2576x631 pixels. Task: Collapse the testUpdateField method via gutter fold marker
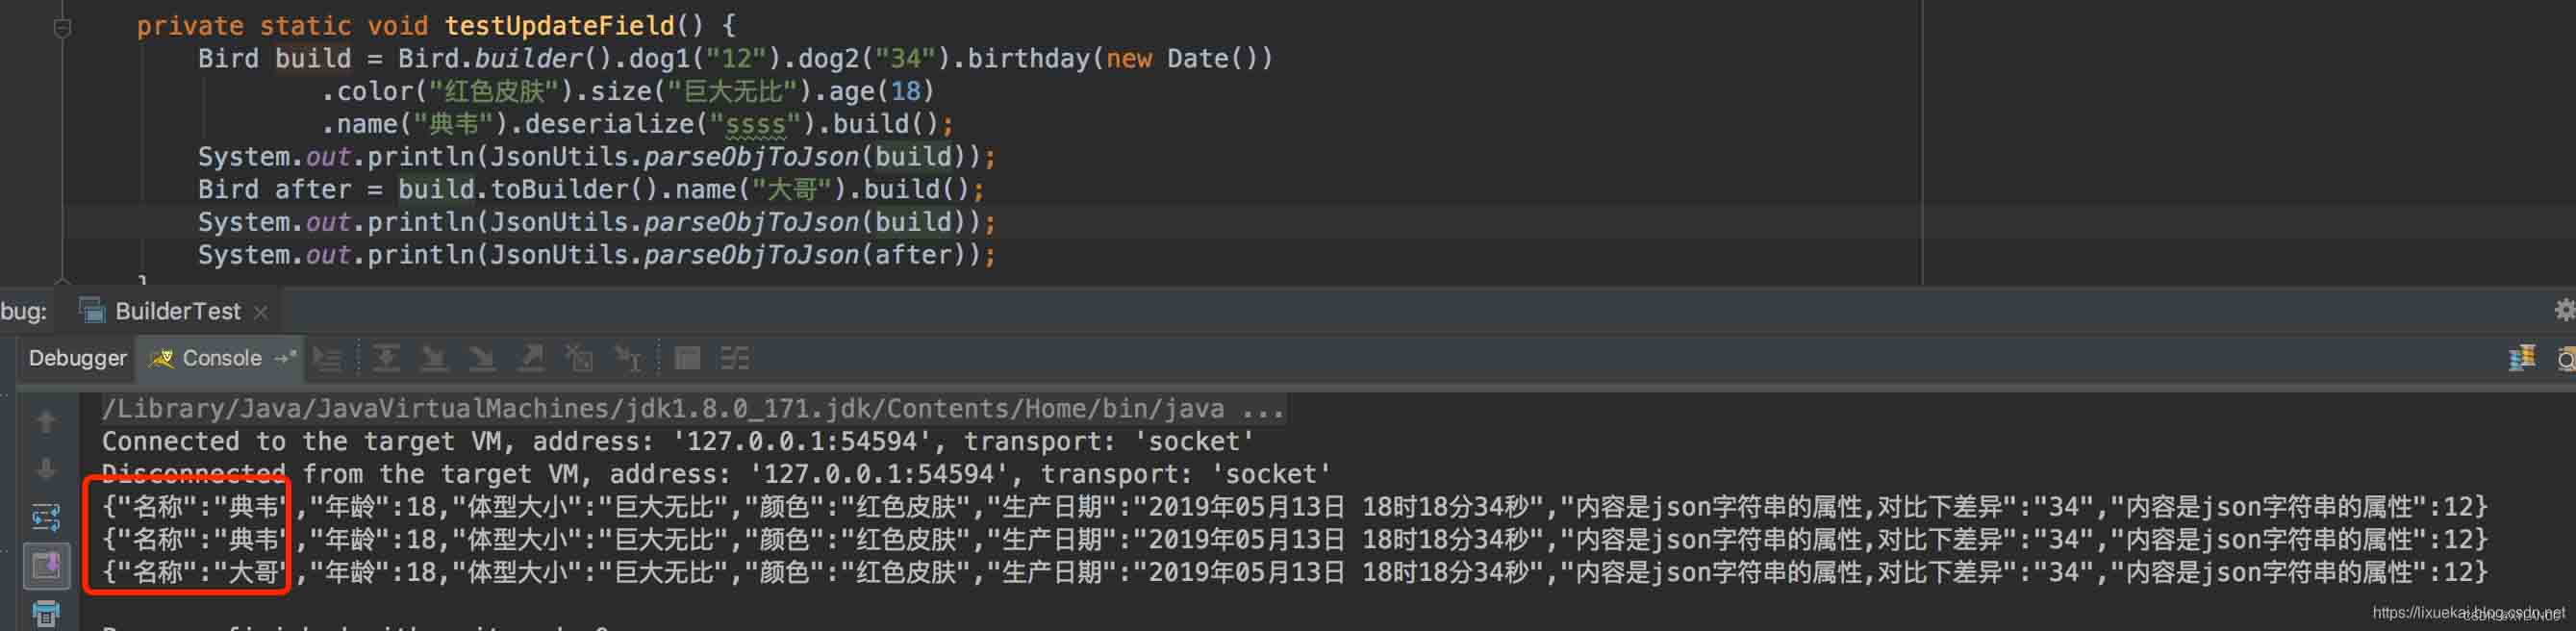[x=62, y=27]
